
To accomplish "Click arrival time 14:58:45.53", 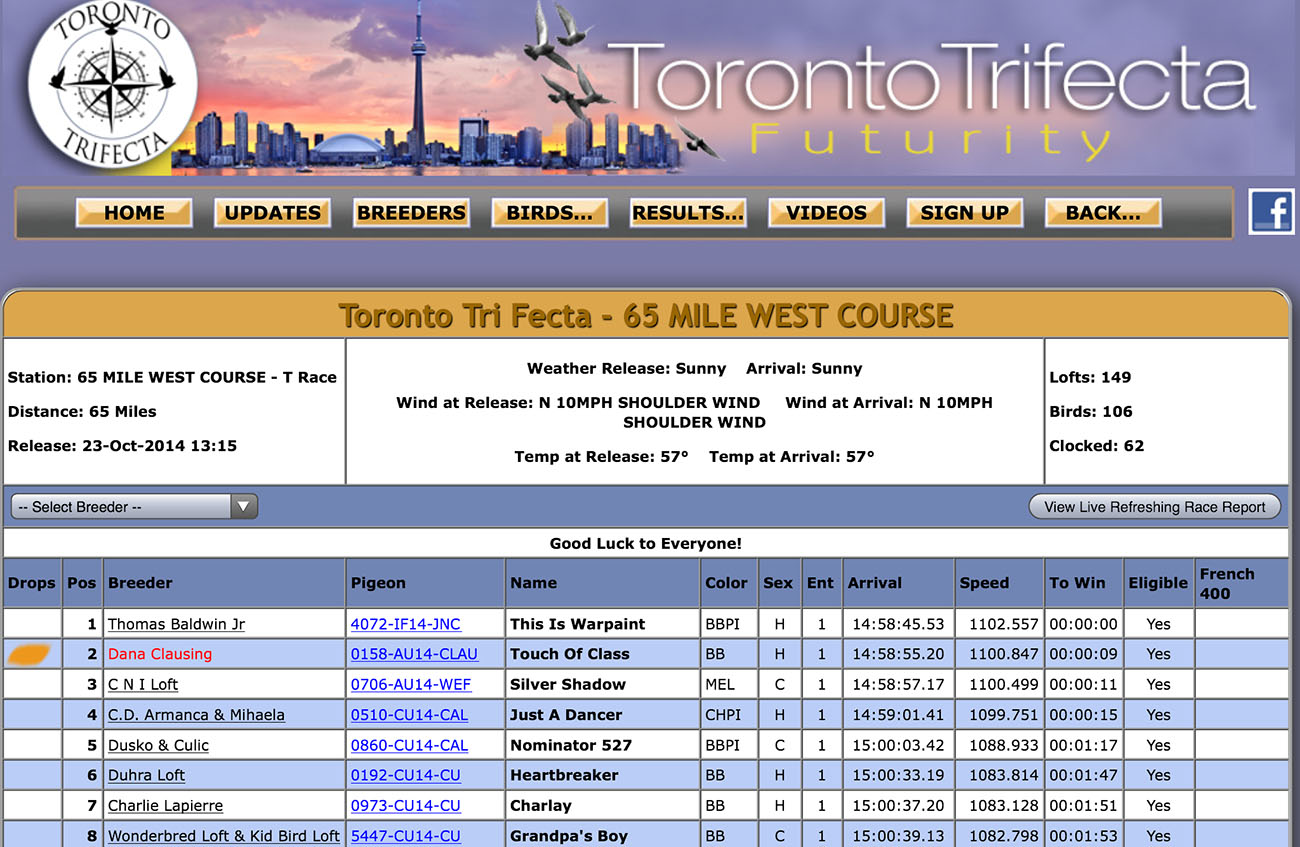I will click(898, 624).
